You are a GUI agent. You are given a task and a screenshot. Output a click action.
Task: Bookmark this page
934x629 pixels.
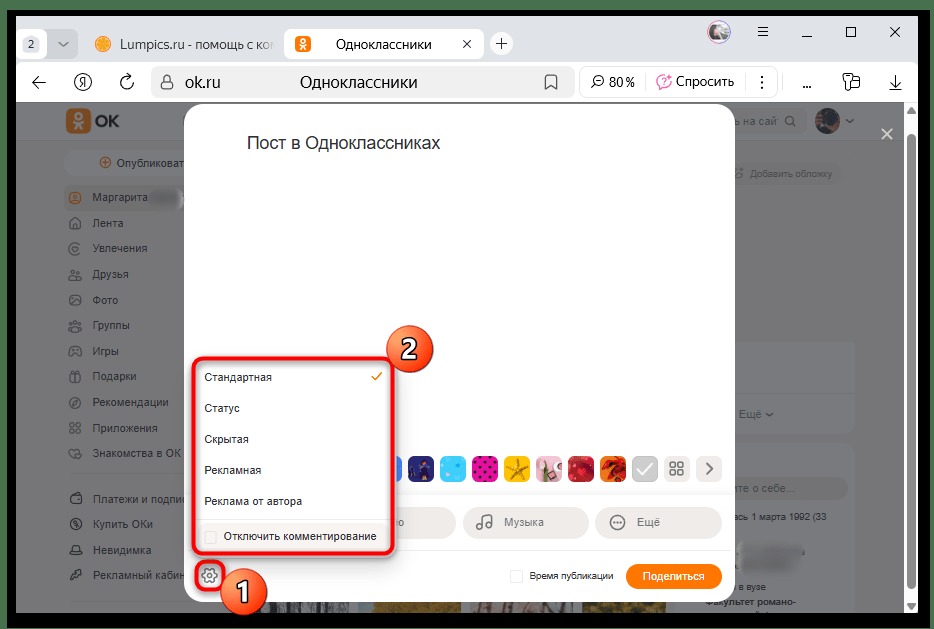[551, 82]
